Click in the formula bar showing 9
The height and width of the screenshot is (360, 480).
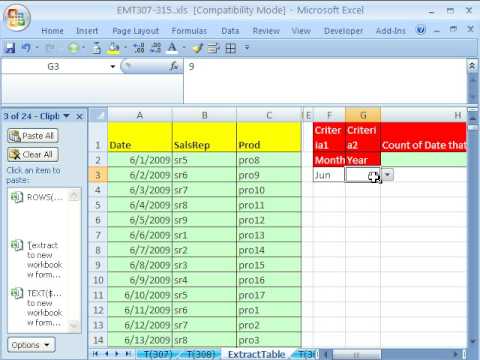tap(325, 80)
